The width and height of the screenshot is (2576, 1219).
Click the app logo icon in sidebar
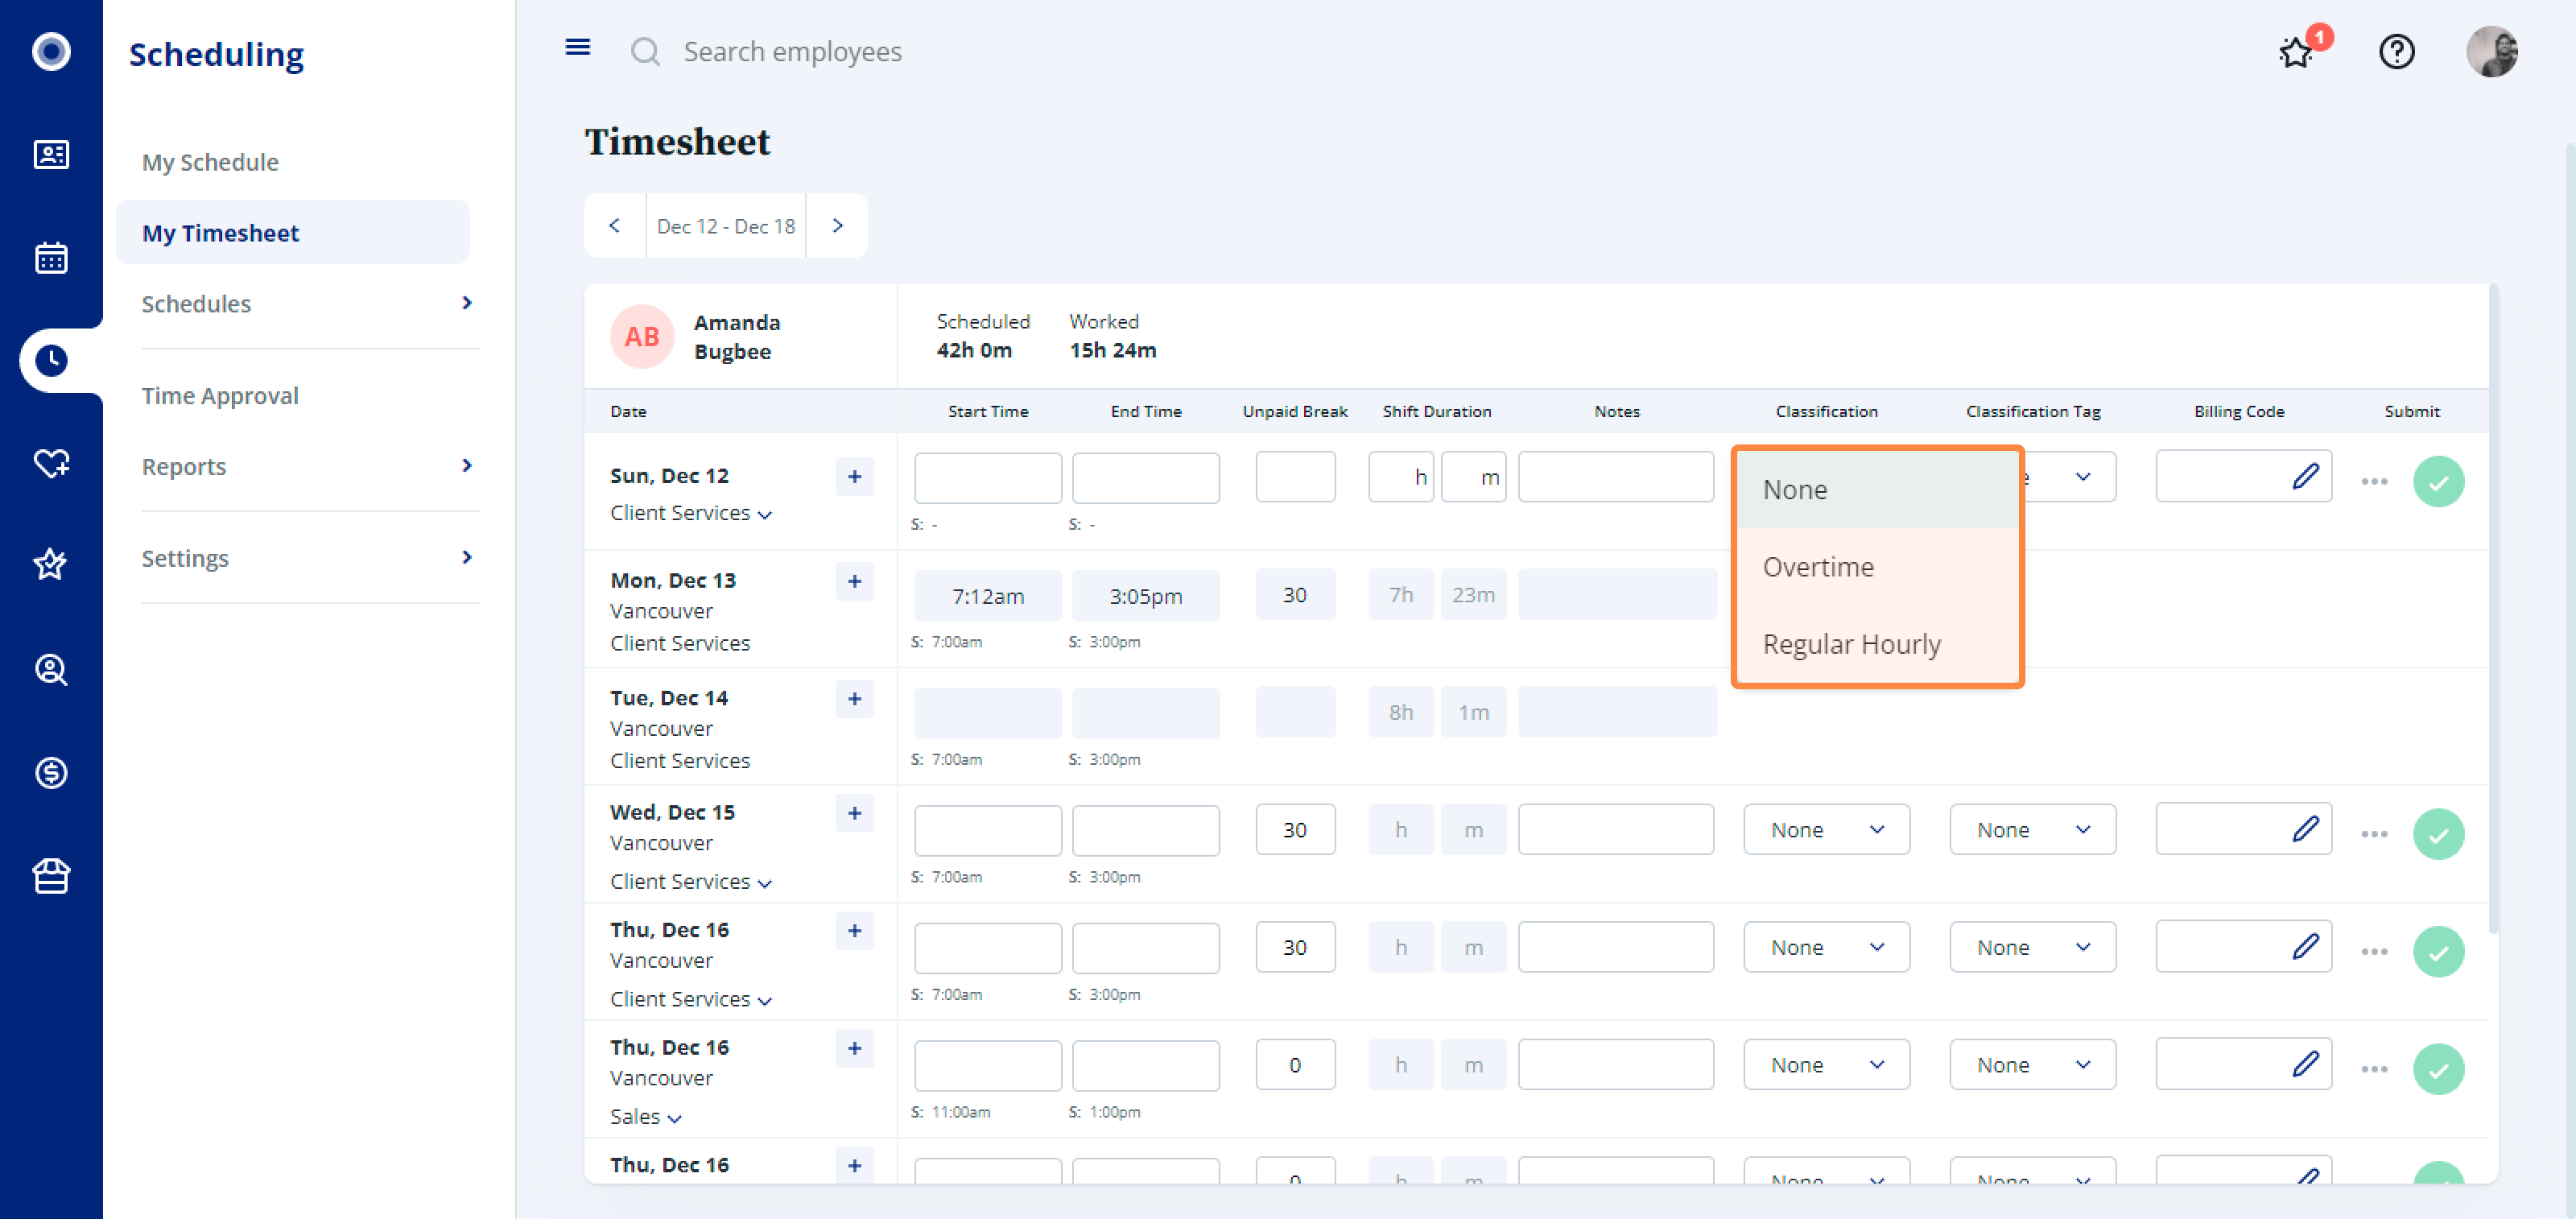(51, 51)
